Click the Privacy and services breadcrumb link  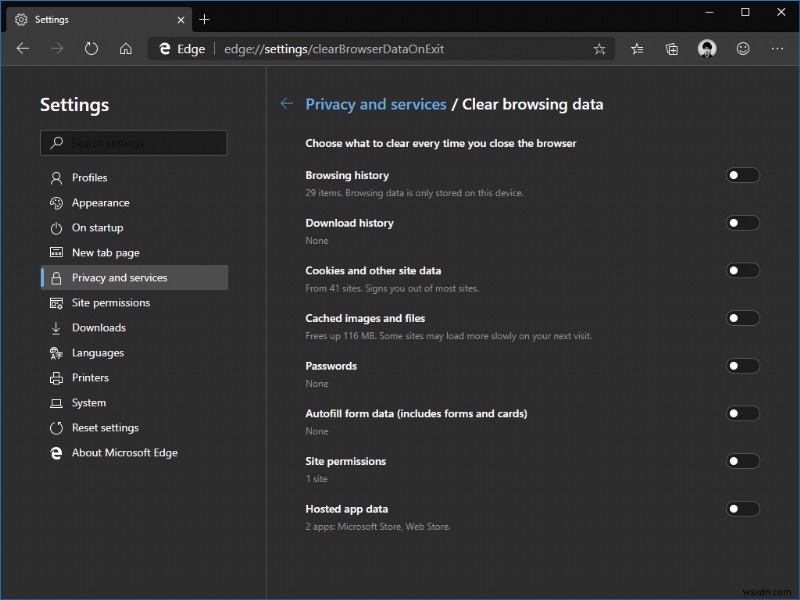[375, 104]
